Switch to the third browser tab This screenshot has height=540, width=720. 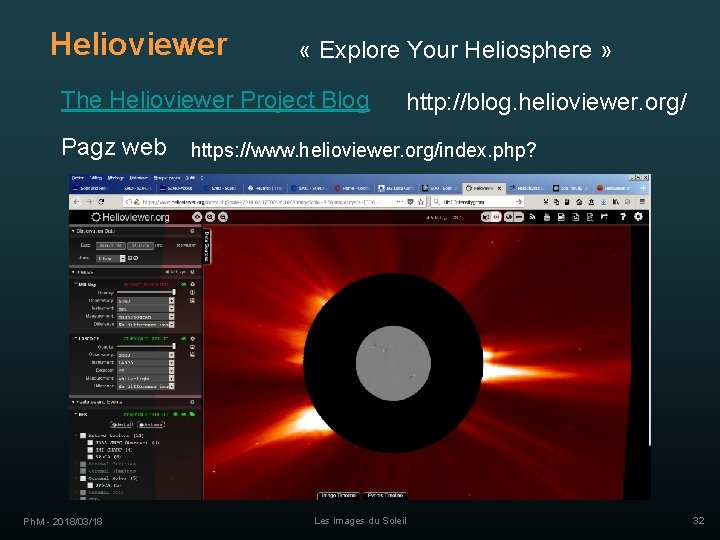pos(178,188)
